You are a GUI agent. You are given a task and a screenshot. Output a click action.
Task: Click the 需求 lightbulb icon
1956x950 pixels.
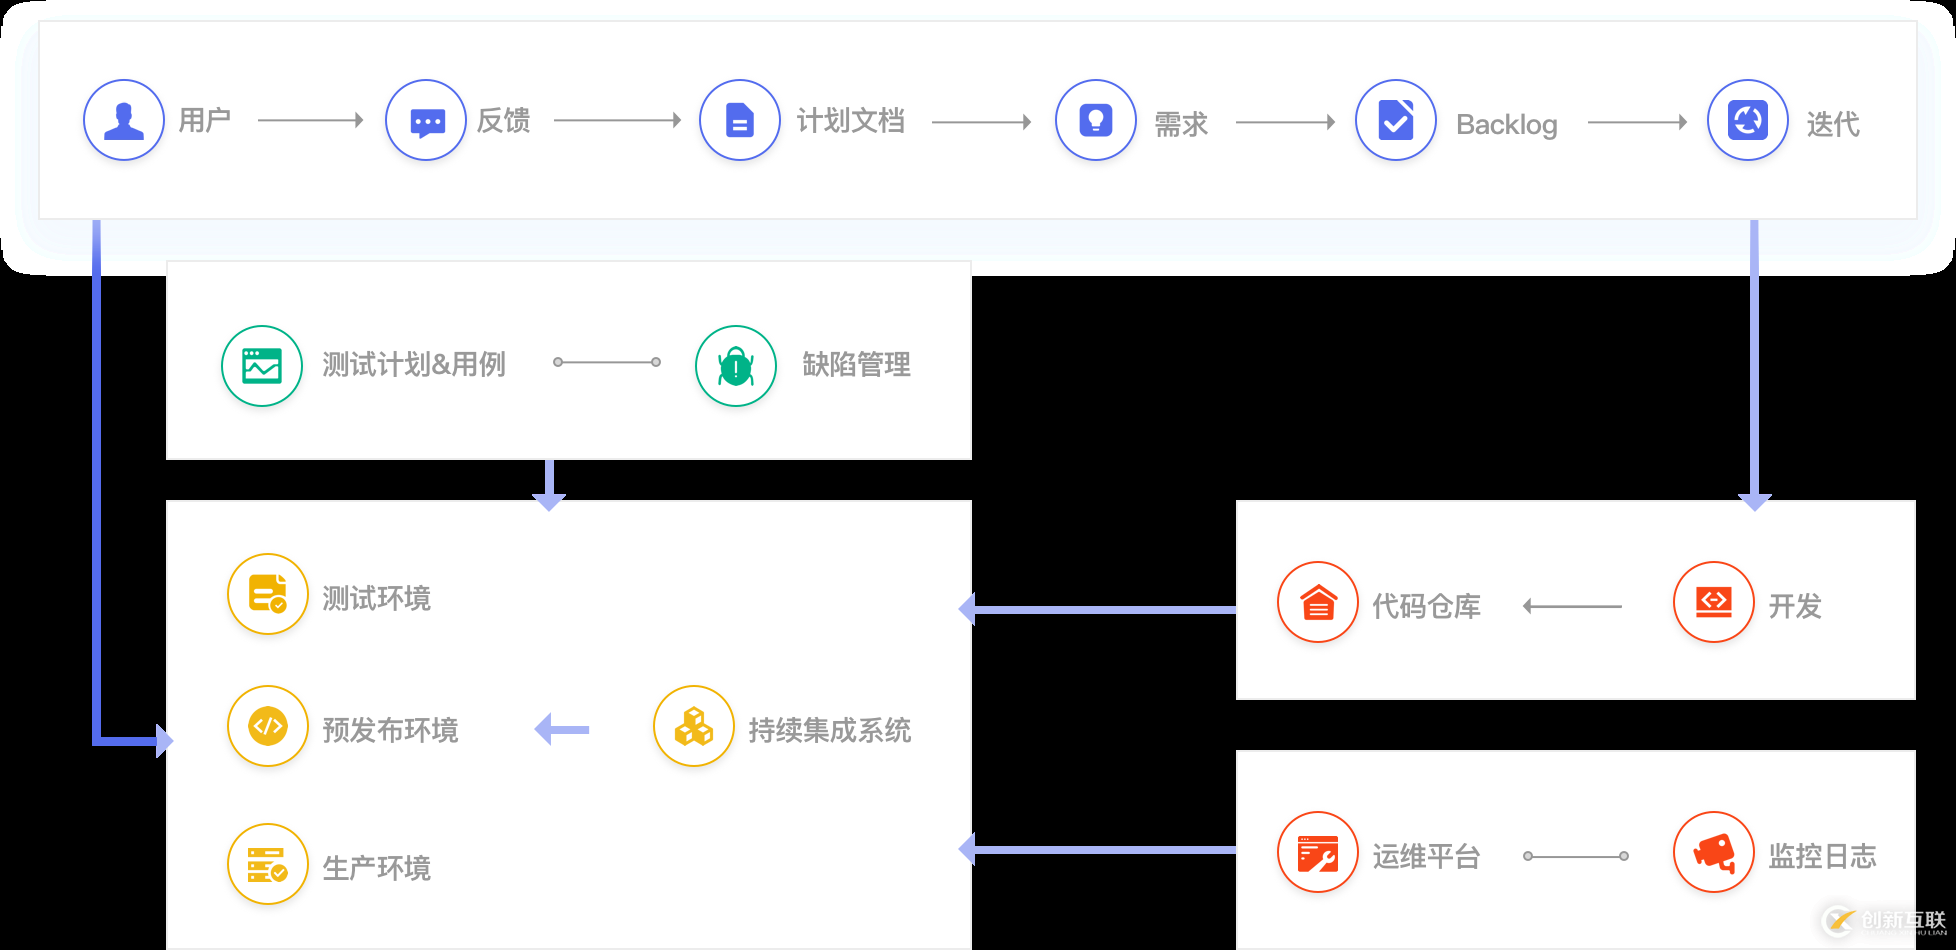click(1094, 119)
